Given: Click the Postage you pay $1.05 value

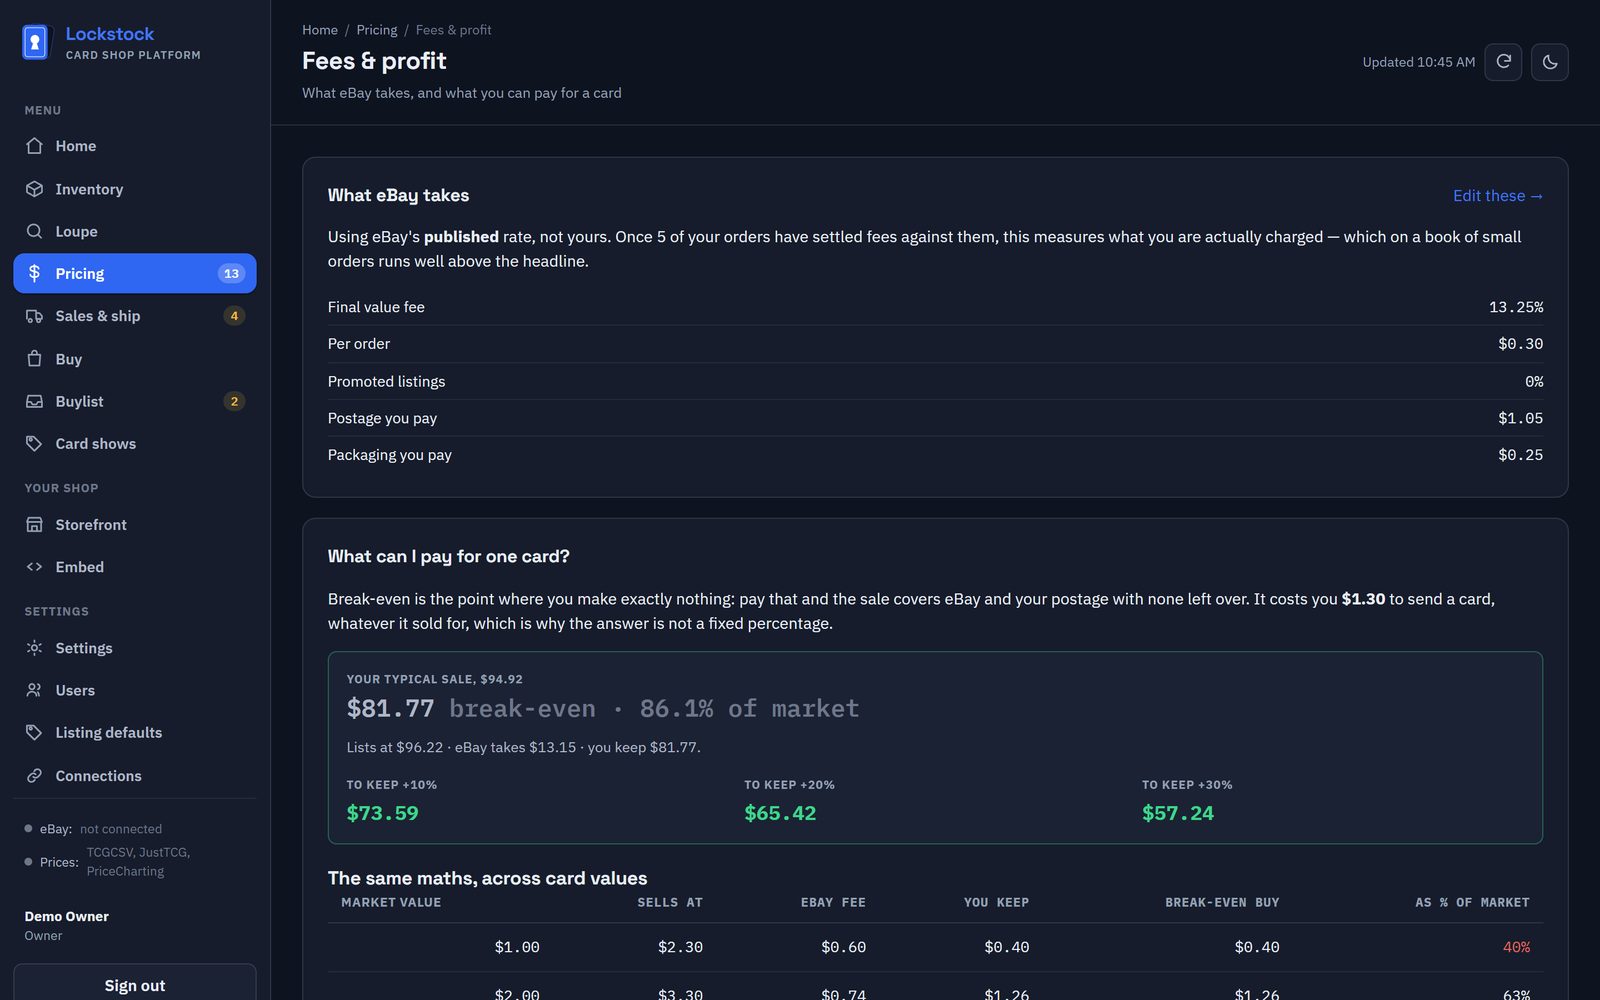Looking at the screenshot, I should (1520, 418).
